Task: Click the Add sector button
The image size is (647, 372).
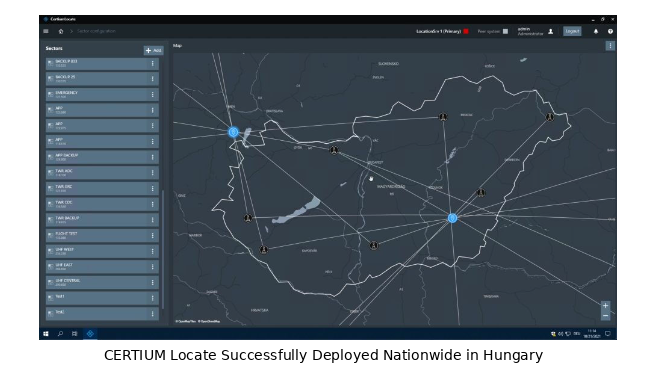Action: (x=153, y=50)
